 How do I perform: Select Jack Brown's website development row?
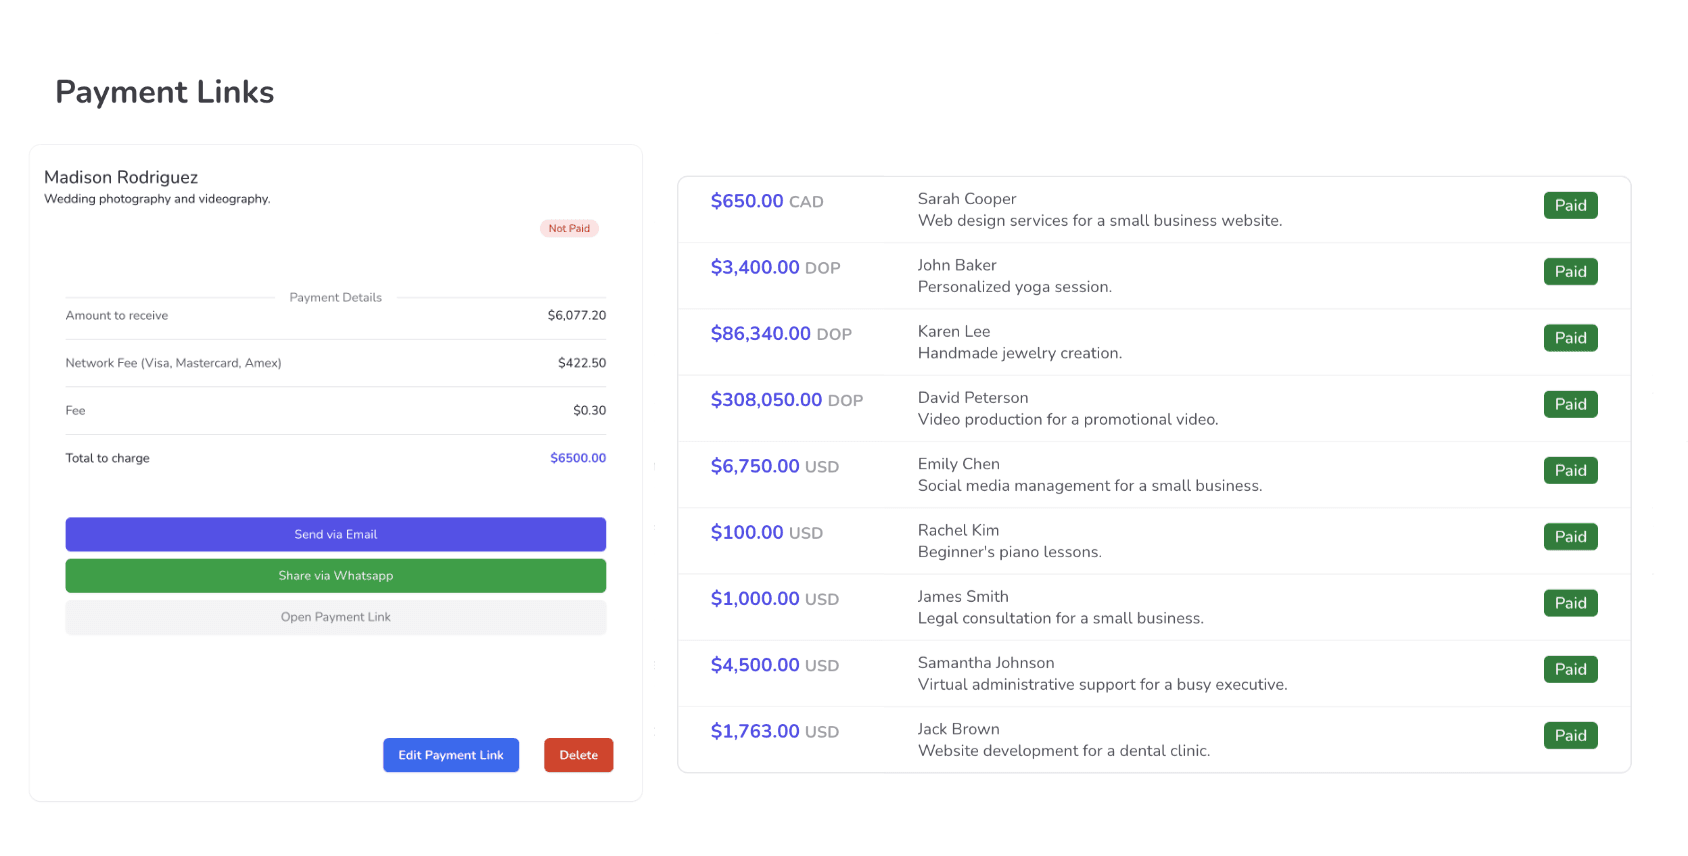pyautogui.click(x=1063, y=740)
